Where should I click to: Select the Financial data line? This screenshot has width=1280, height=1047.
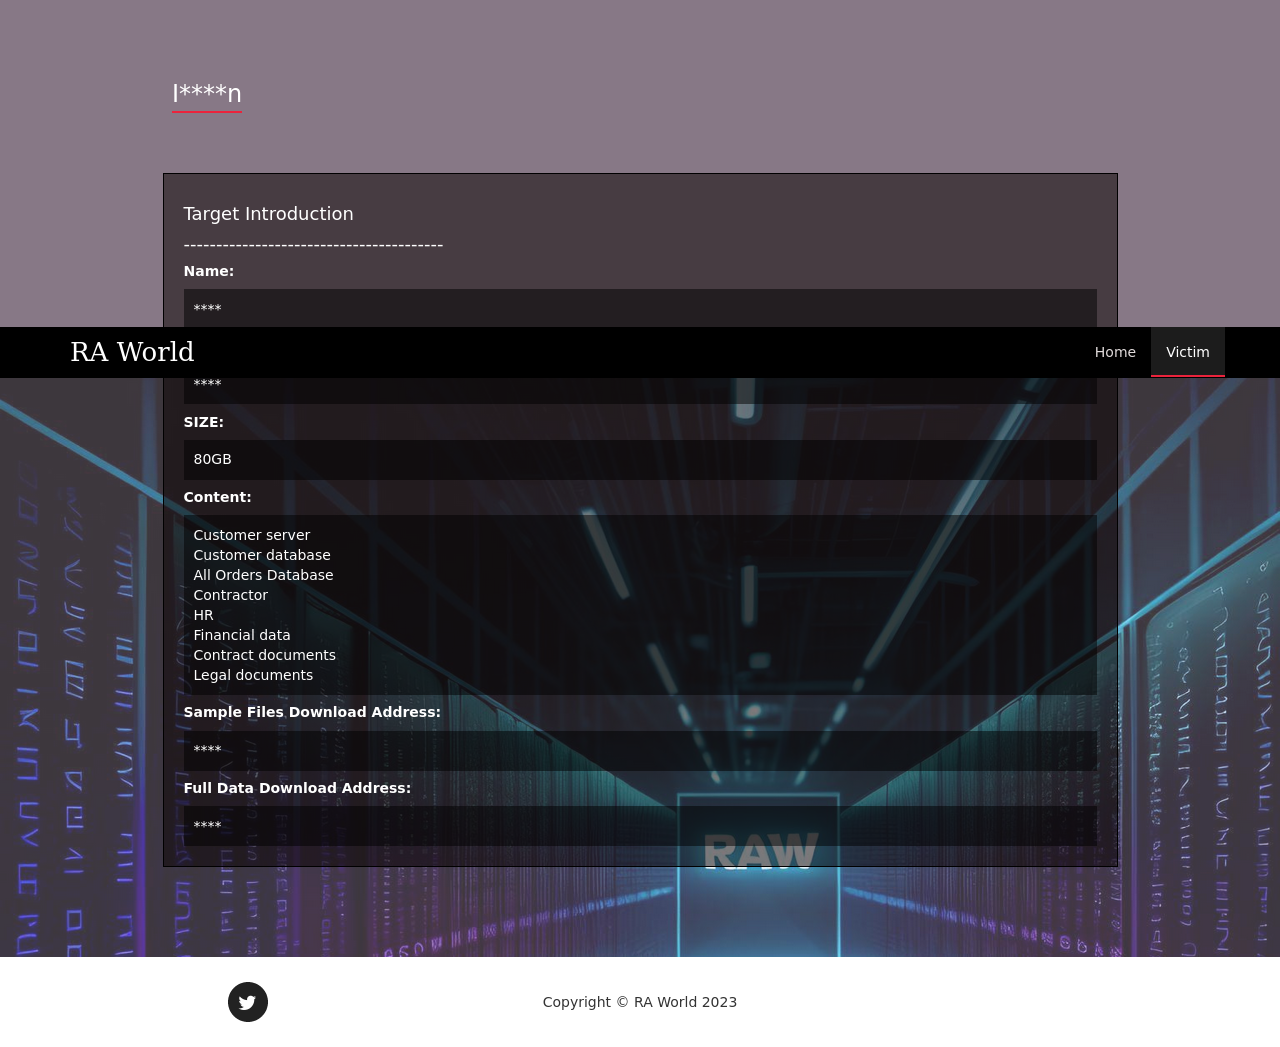point(242,635)
